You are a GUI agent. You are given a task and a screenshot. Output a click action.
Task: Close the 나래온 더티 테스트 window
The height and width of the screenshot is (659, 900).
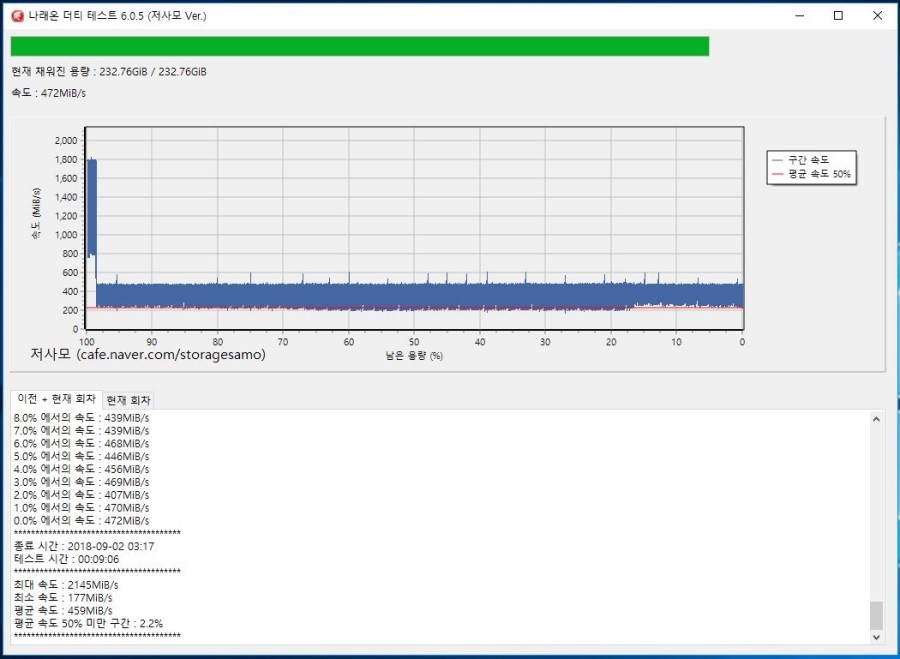coord(877,16)
